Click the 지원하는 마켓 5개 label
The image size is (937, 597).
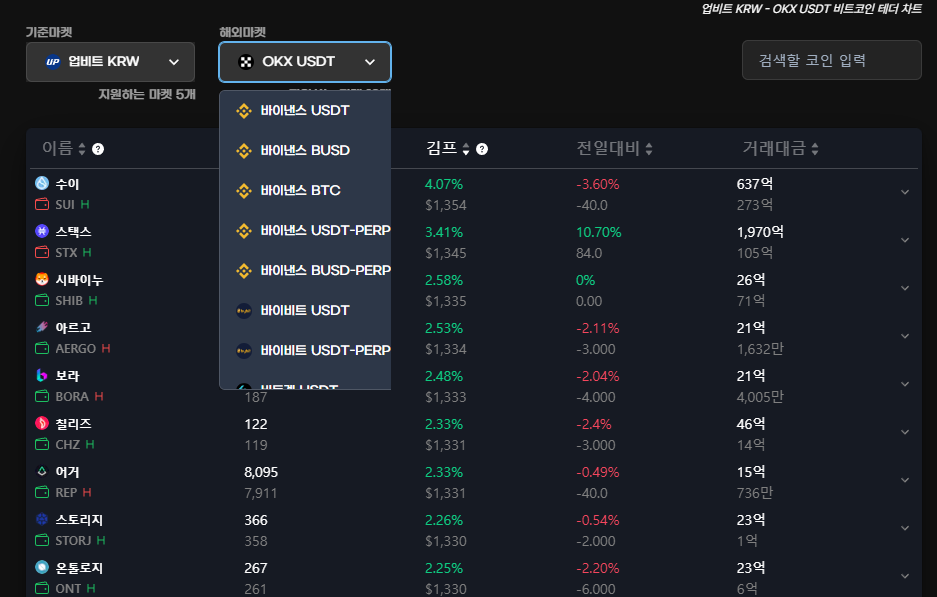pos(147,94)
